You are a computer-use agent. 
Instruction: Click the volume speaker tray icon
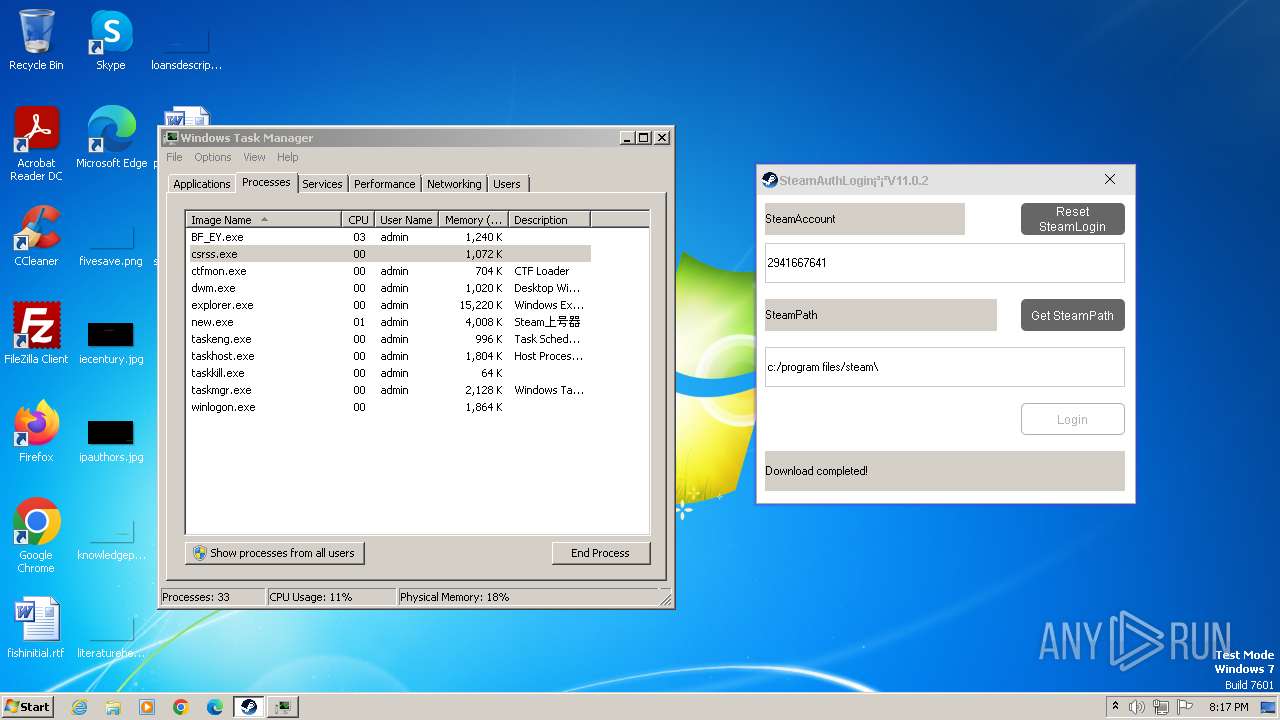click(x=1137, y=707)
